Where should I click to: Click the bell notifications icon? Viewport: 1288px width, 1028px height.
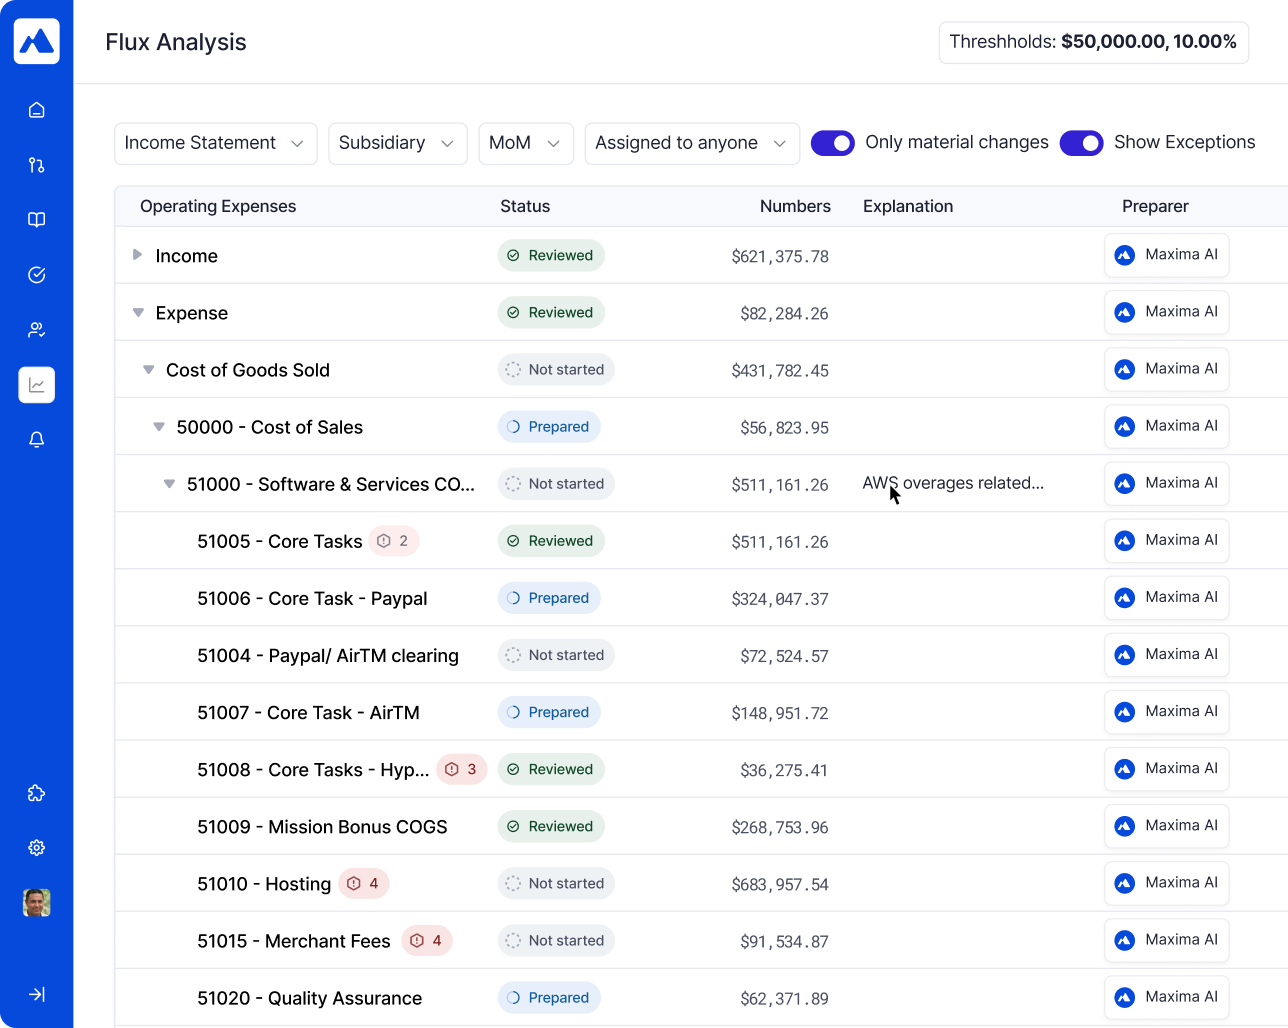[x=37, y=440]
